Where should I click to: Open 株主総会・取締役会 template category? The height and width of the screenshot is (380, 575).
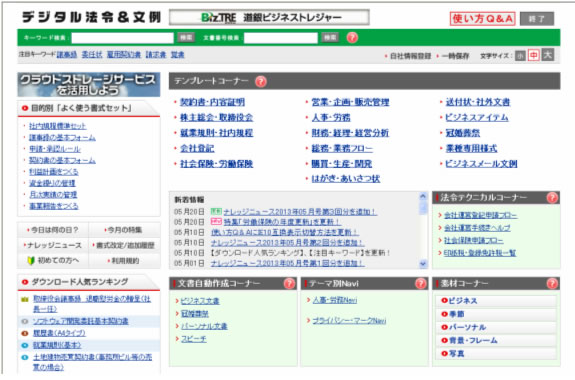point(216,117)
